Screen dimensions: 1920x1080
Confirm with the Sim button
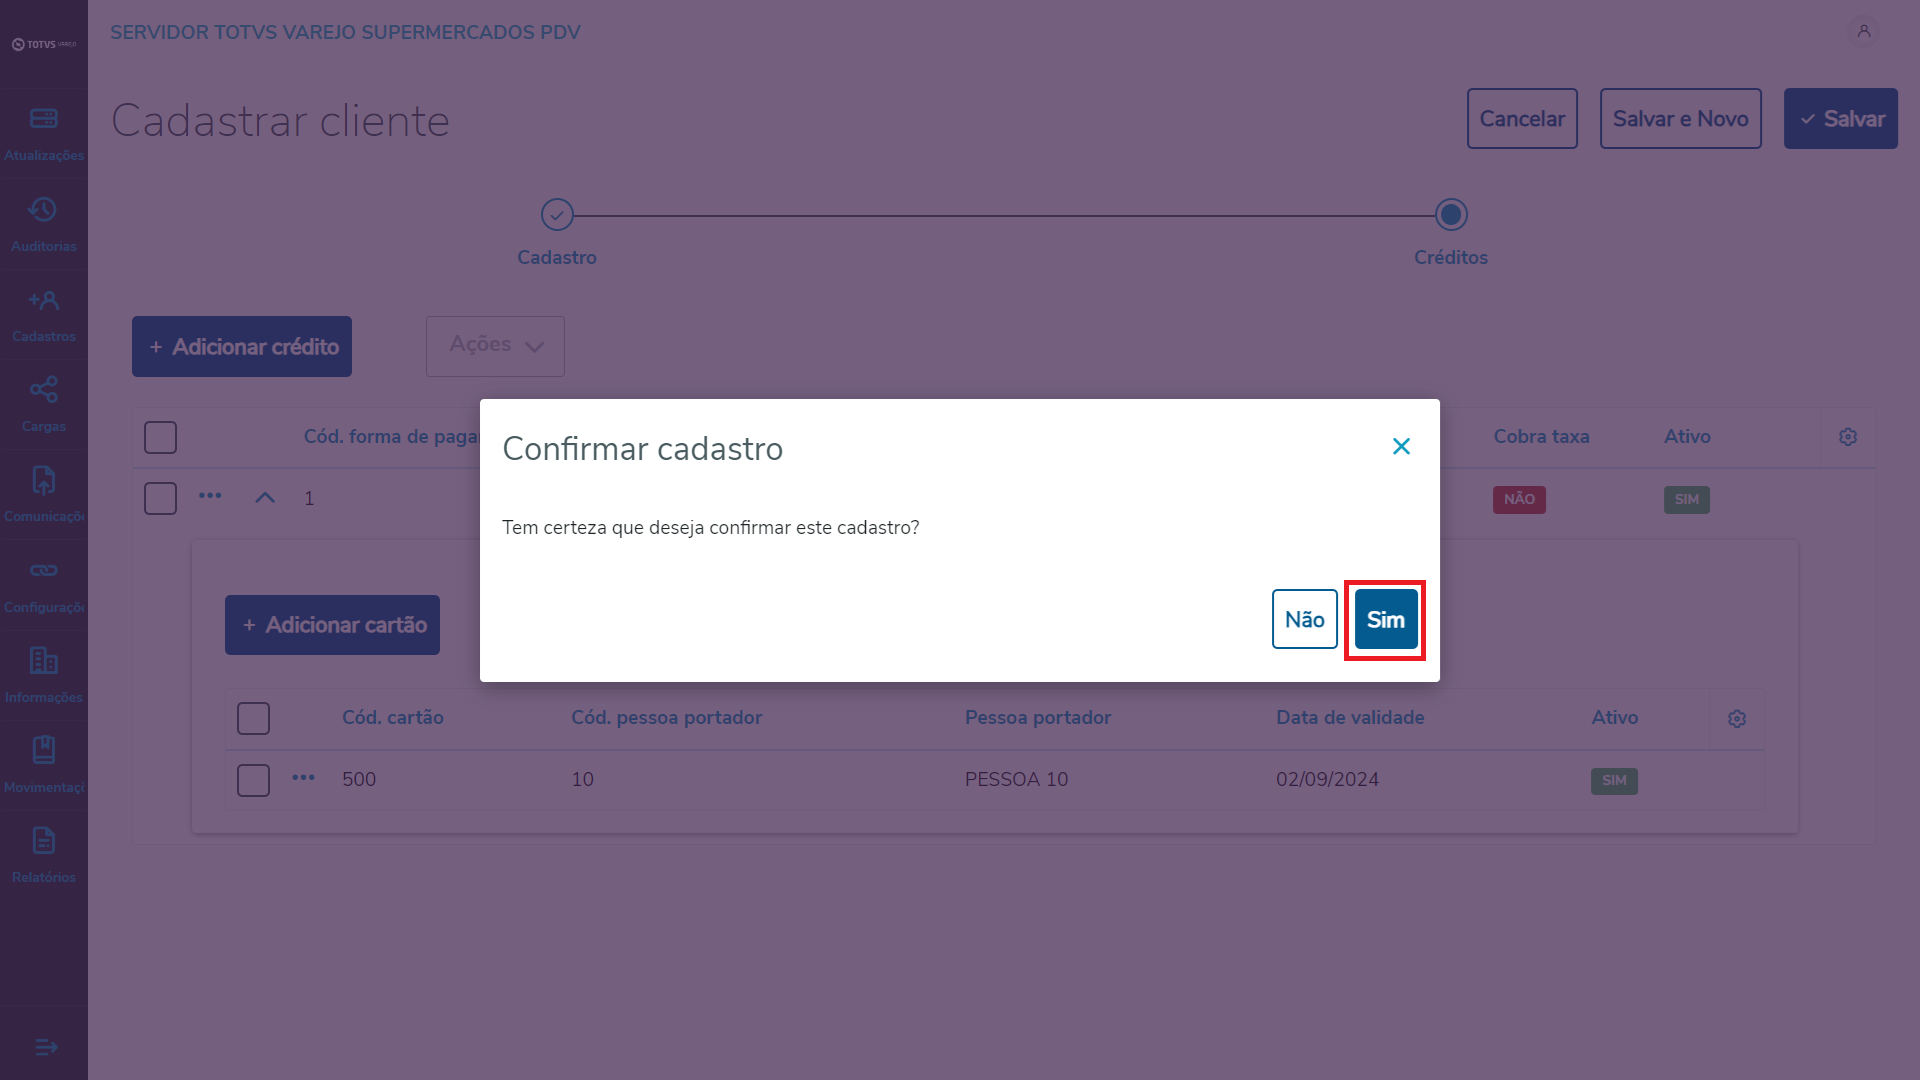tap(1385, 619)
